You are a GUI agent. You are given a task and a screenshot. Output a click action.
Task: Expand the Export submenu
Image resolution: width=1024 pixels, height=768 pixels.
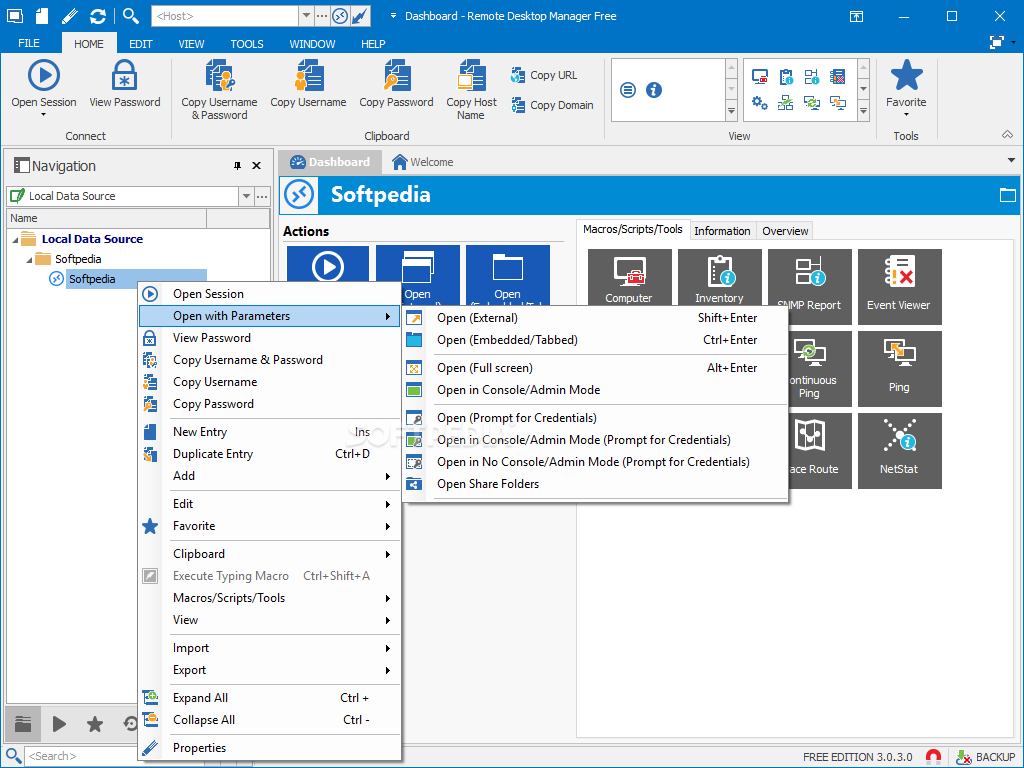[270, 671]
